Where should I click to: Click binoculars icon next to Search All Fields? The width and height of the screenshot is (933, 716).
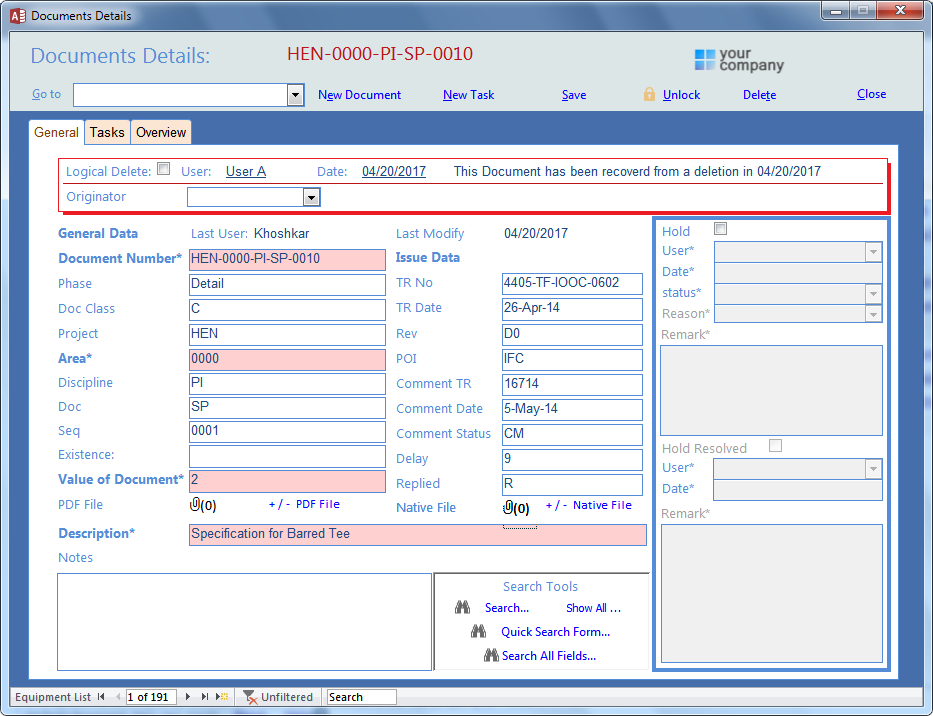(x=491, y=655)
